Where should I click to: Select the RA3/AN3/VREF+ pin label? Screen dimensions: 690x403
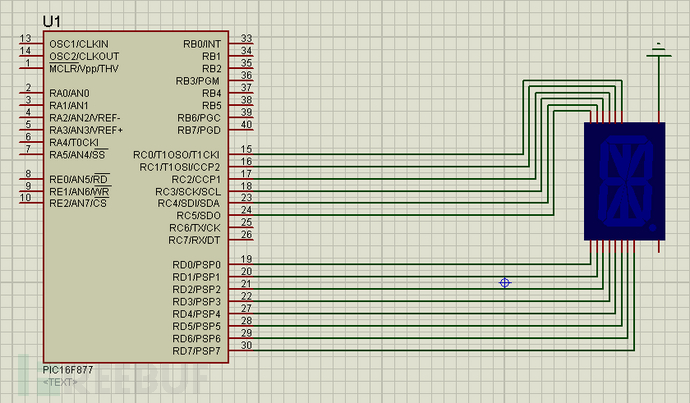(86, 130)
